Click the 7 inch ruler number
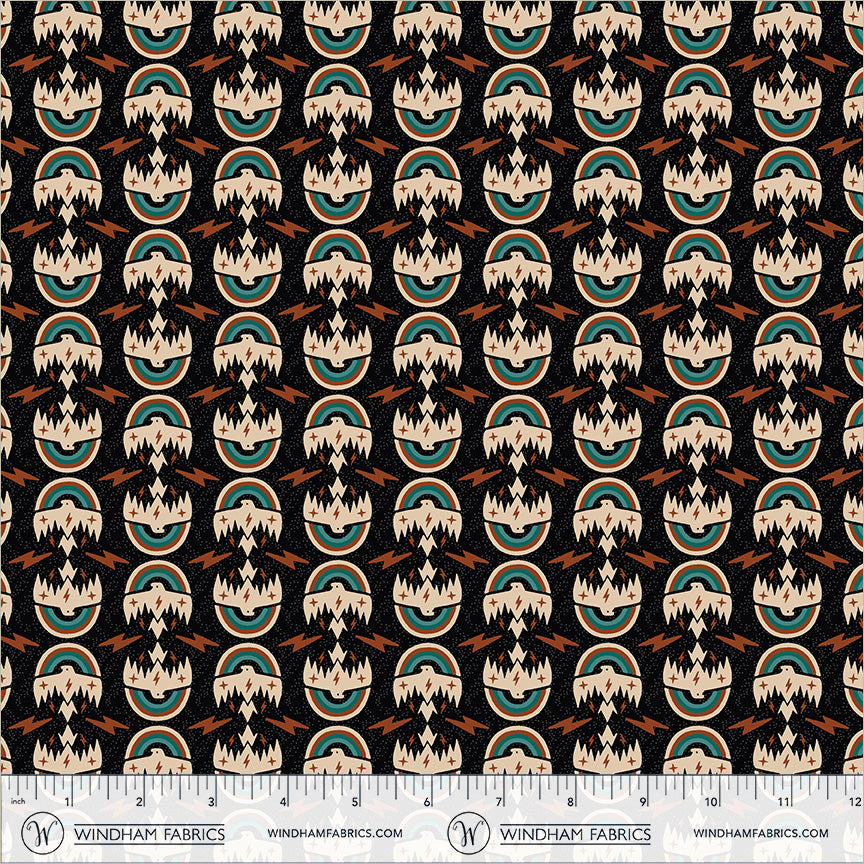Screen dimensions: 864x864 coord(500,802)
